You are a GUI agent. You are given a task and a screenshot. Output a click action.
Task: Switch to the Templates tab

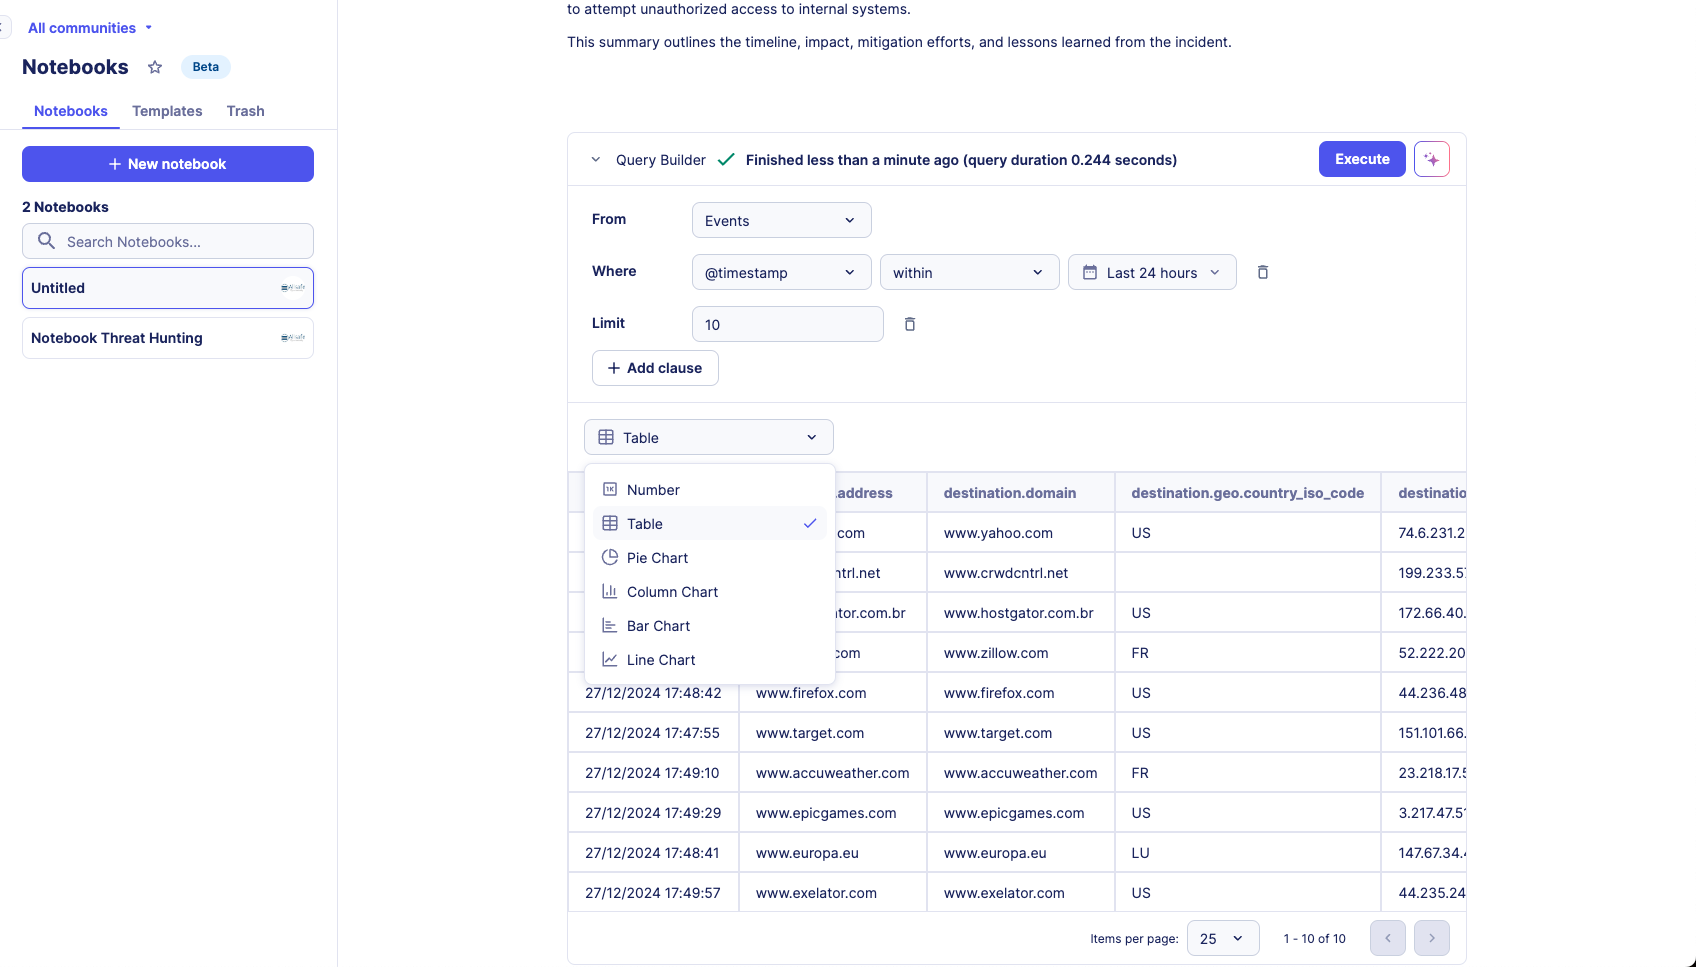point(167,111)
